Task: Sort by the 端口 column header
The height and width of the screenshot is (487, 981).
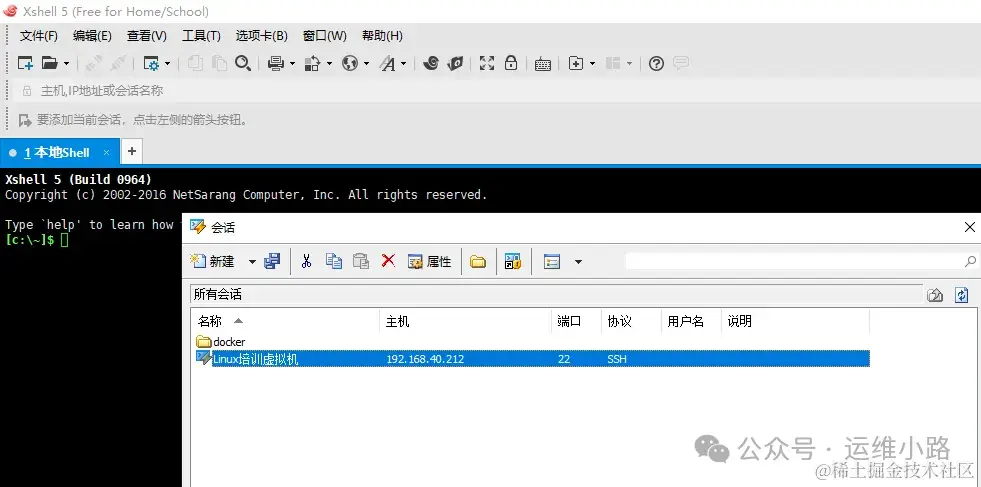Action: pyautogui.click(x=576, y=321)
